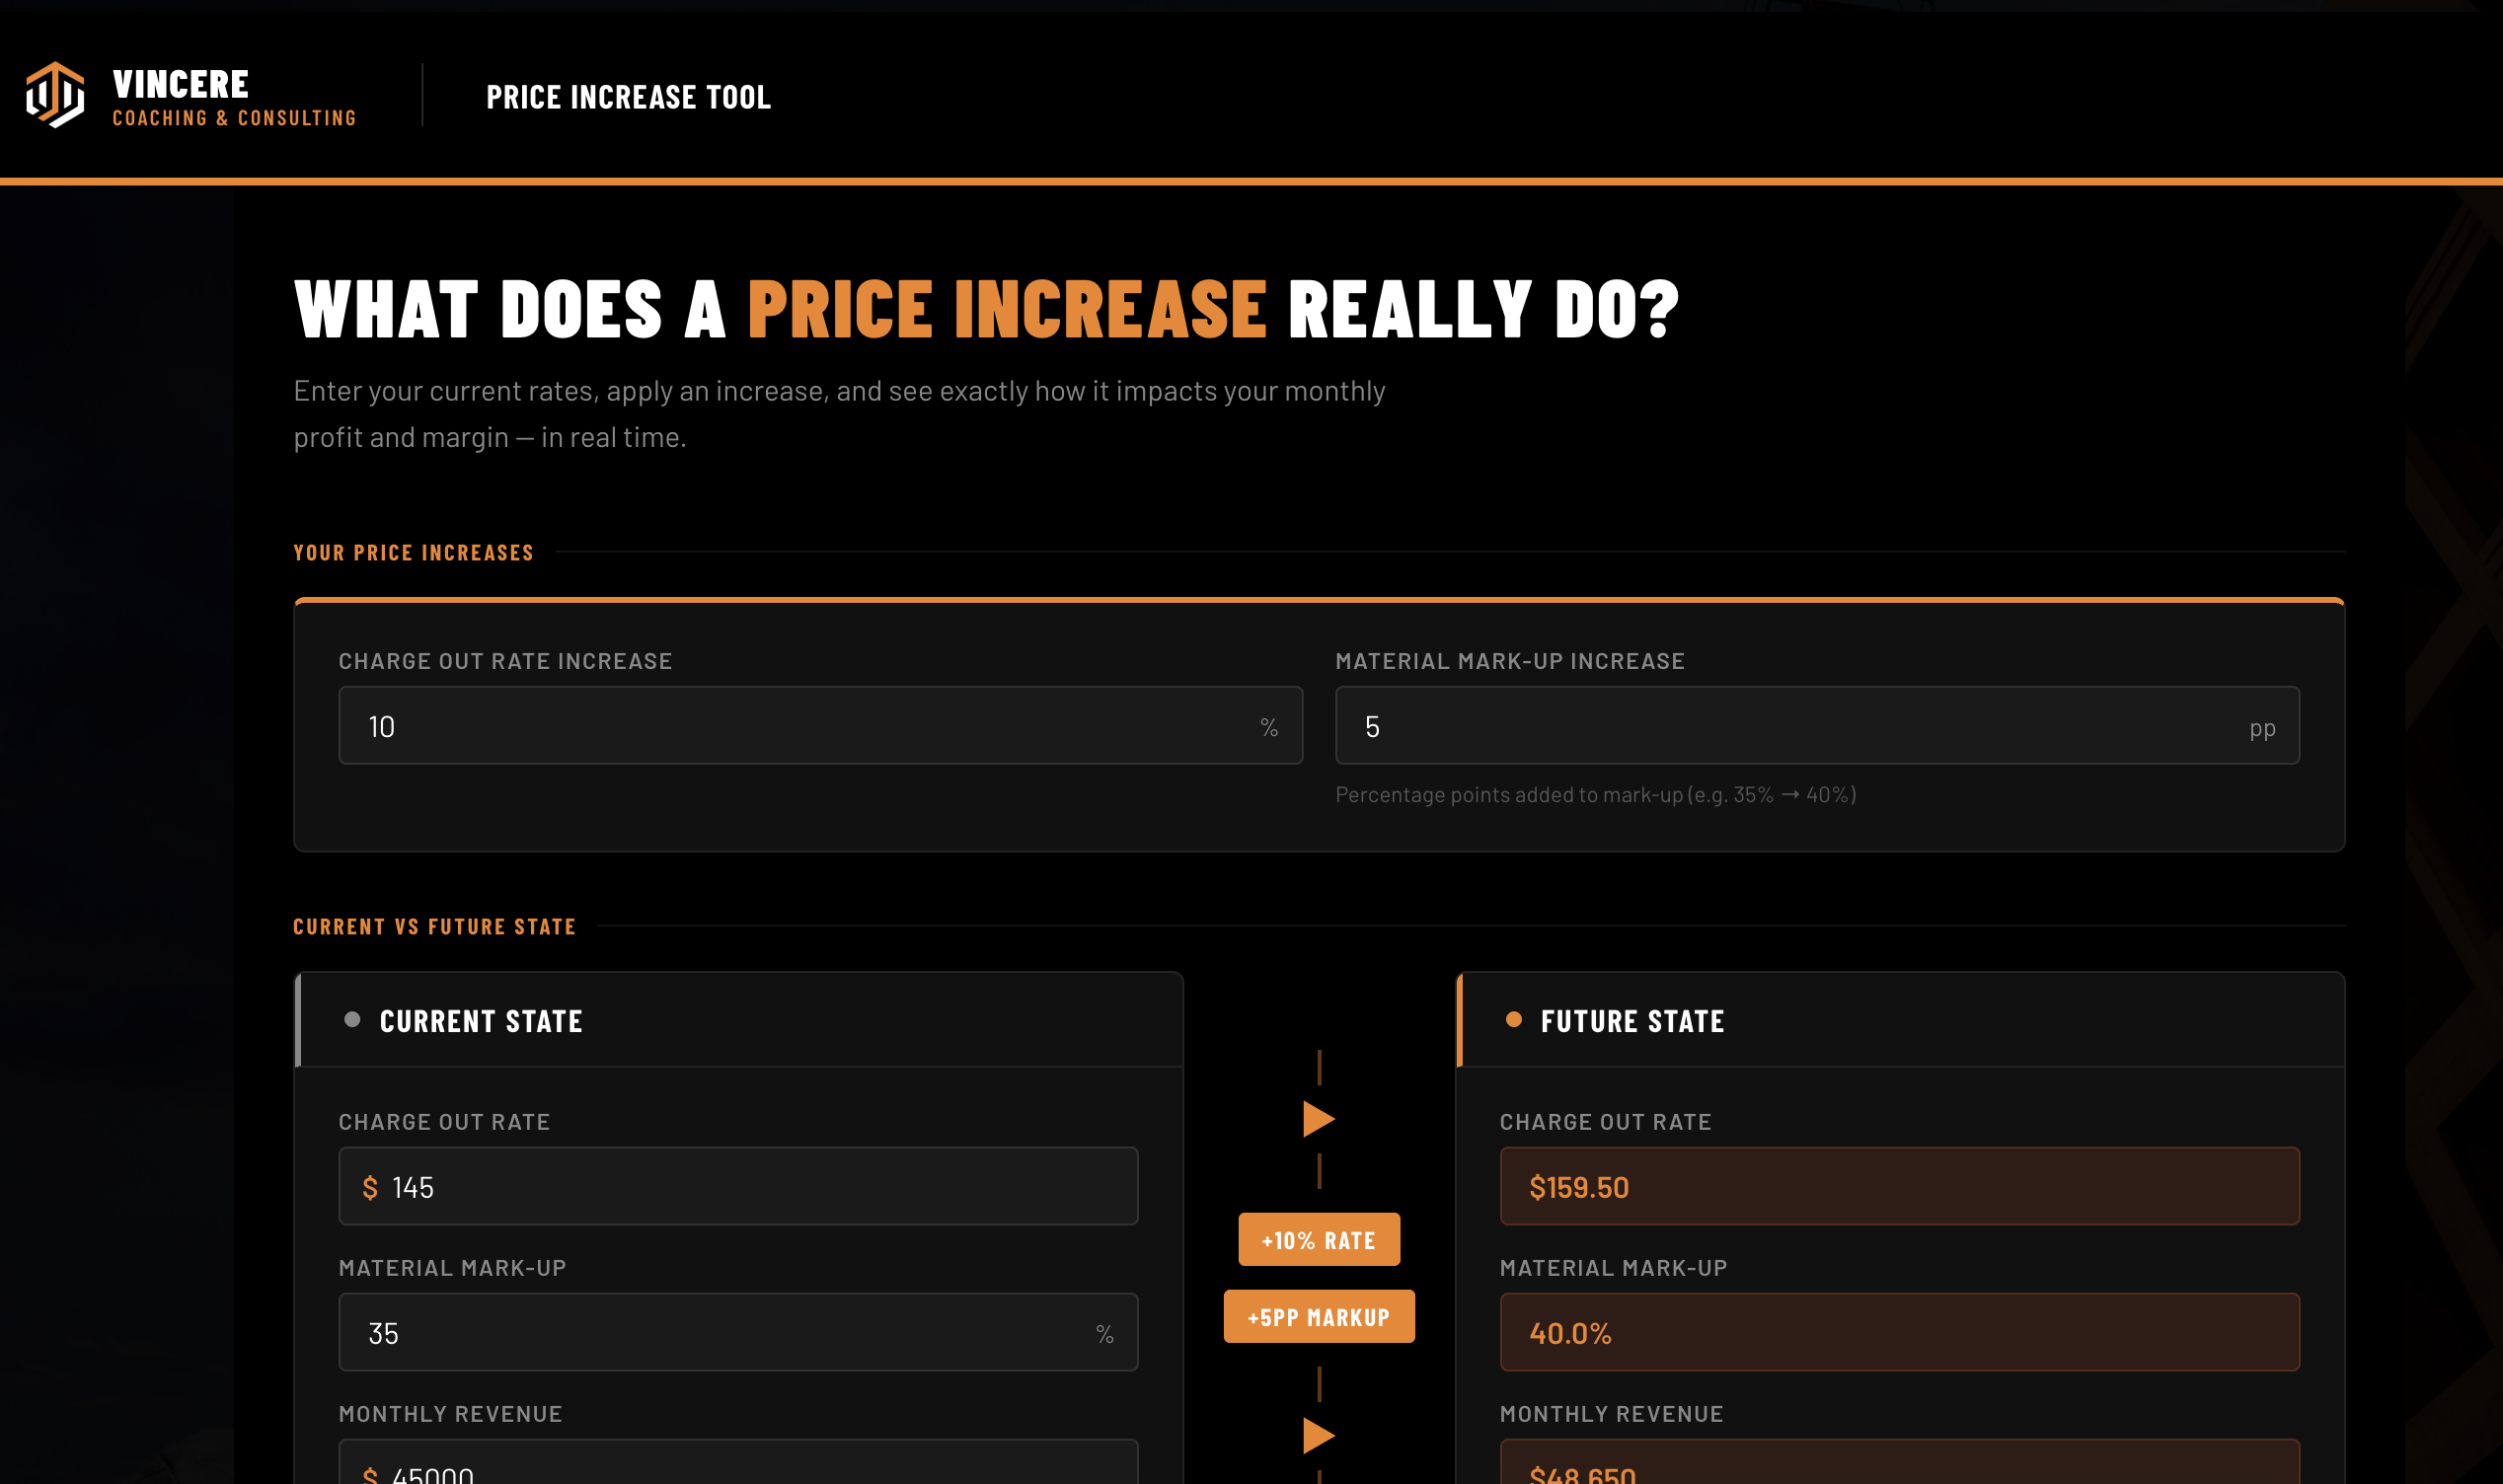Click the CURRENT STATE panel heading
Screen dimensions: 2503x1484
481,1021
